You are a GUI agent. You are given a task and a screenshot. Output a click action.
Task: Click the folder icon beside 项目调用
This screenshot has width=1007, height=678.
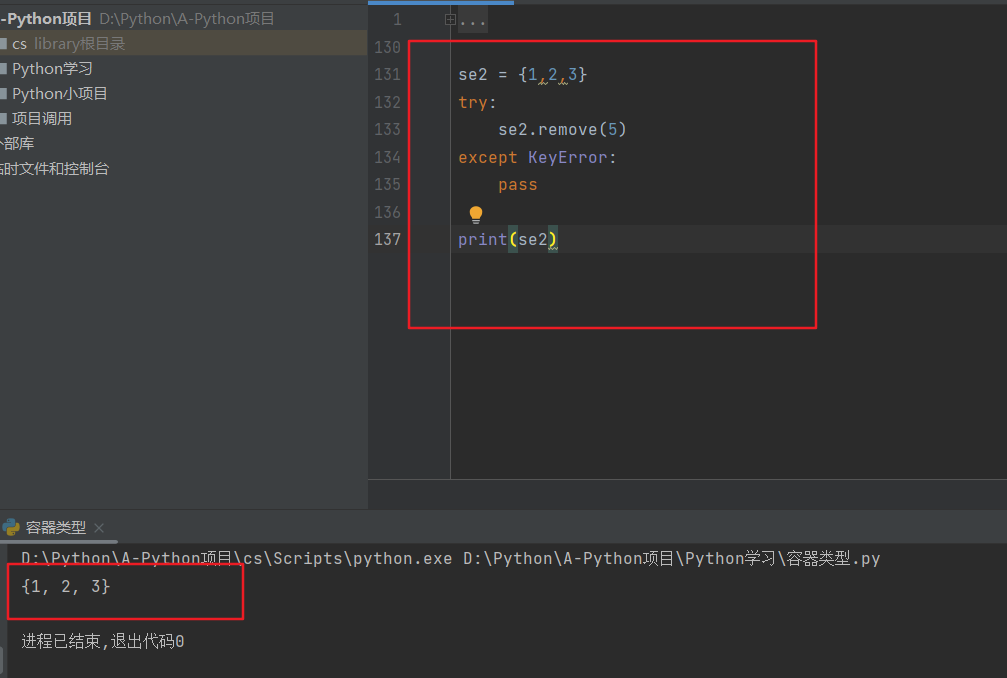click(x=3, y=119)
